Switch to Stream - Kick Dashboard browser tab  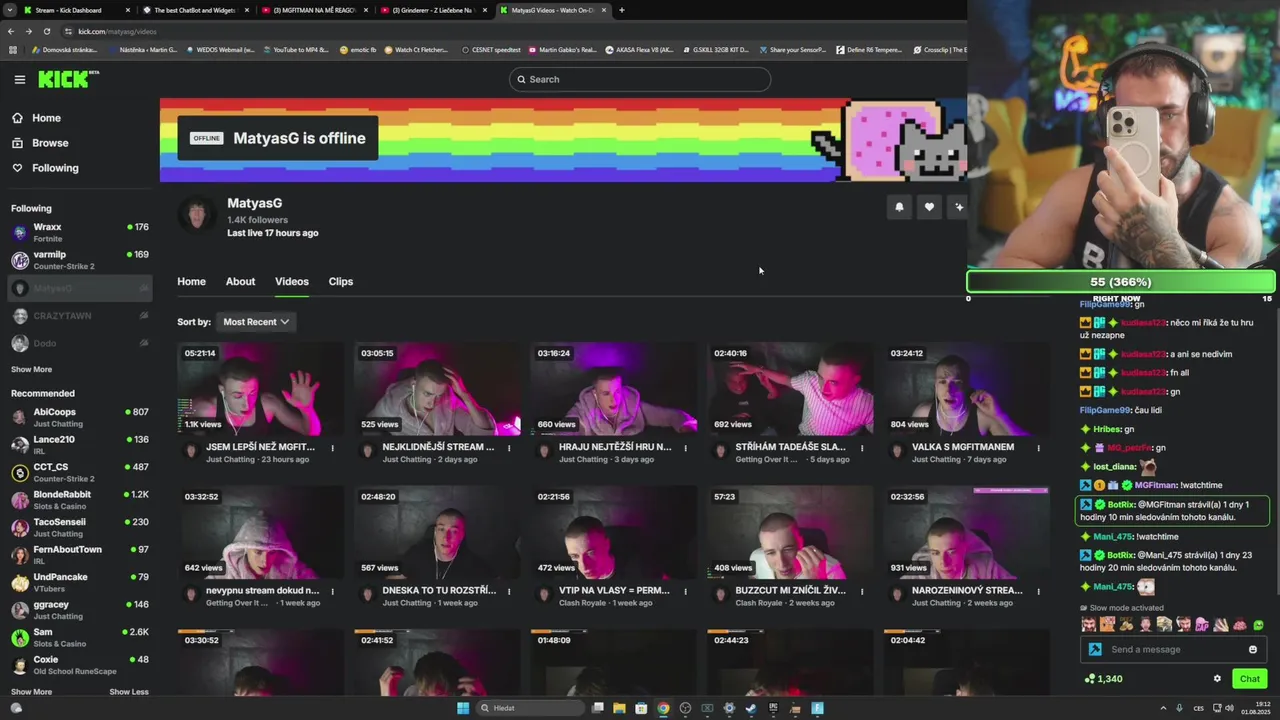pyautogui.click(x=75, y=10)
